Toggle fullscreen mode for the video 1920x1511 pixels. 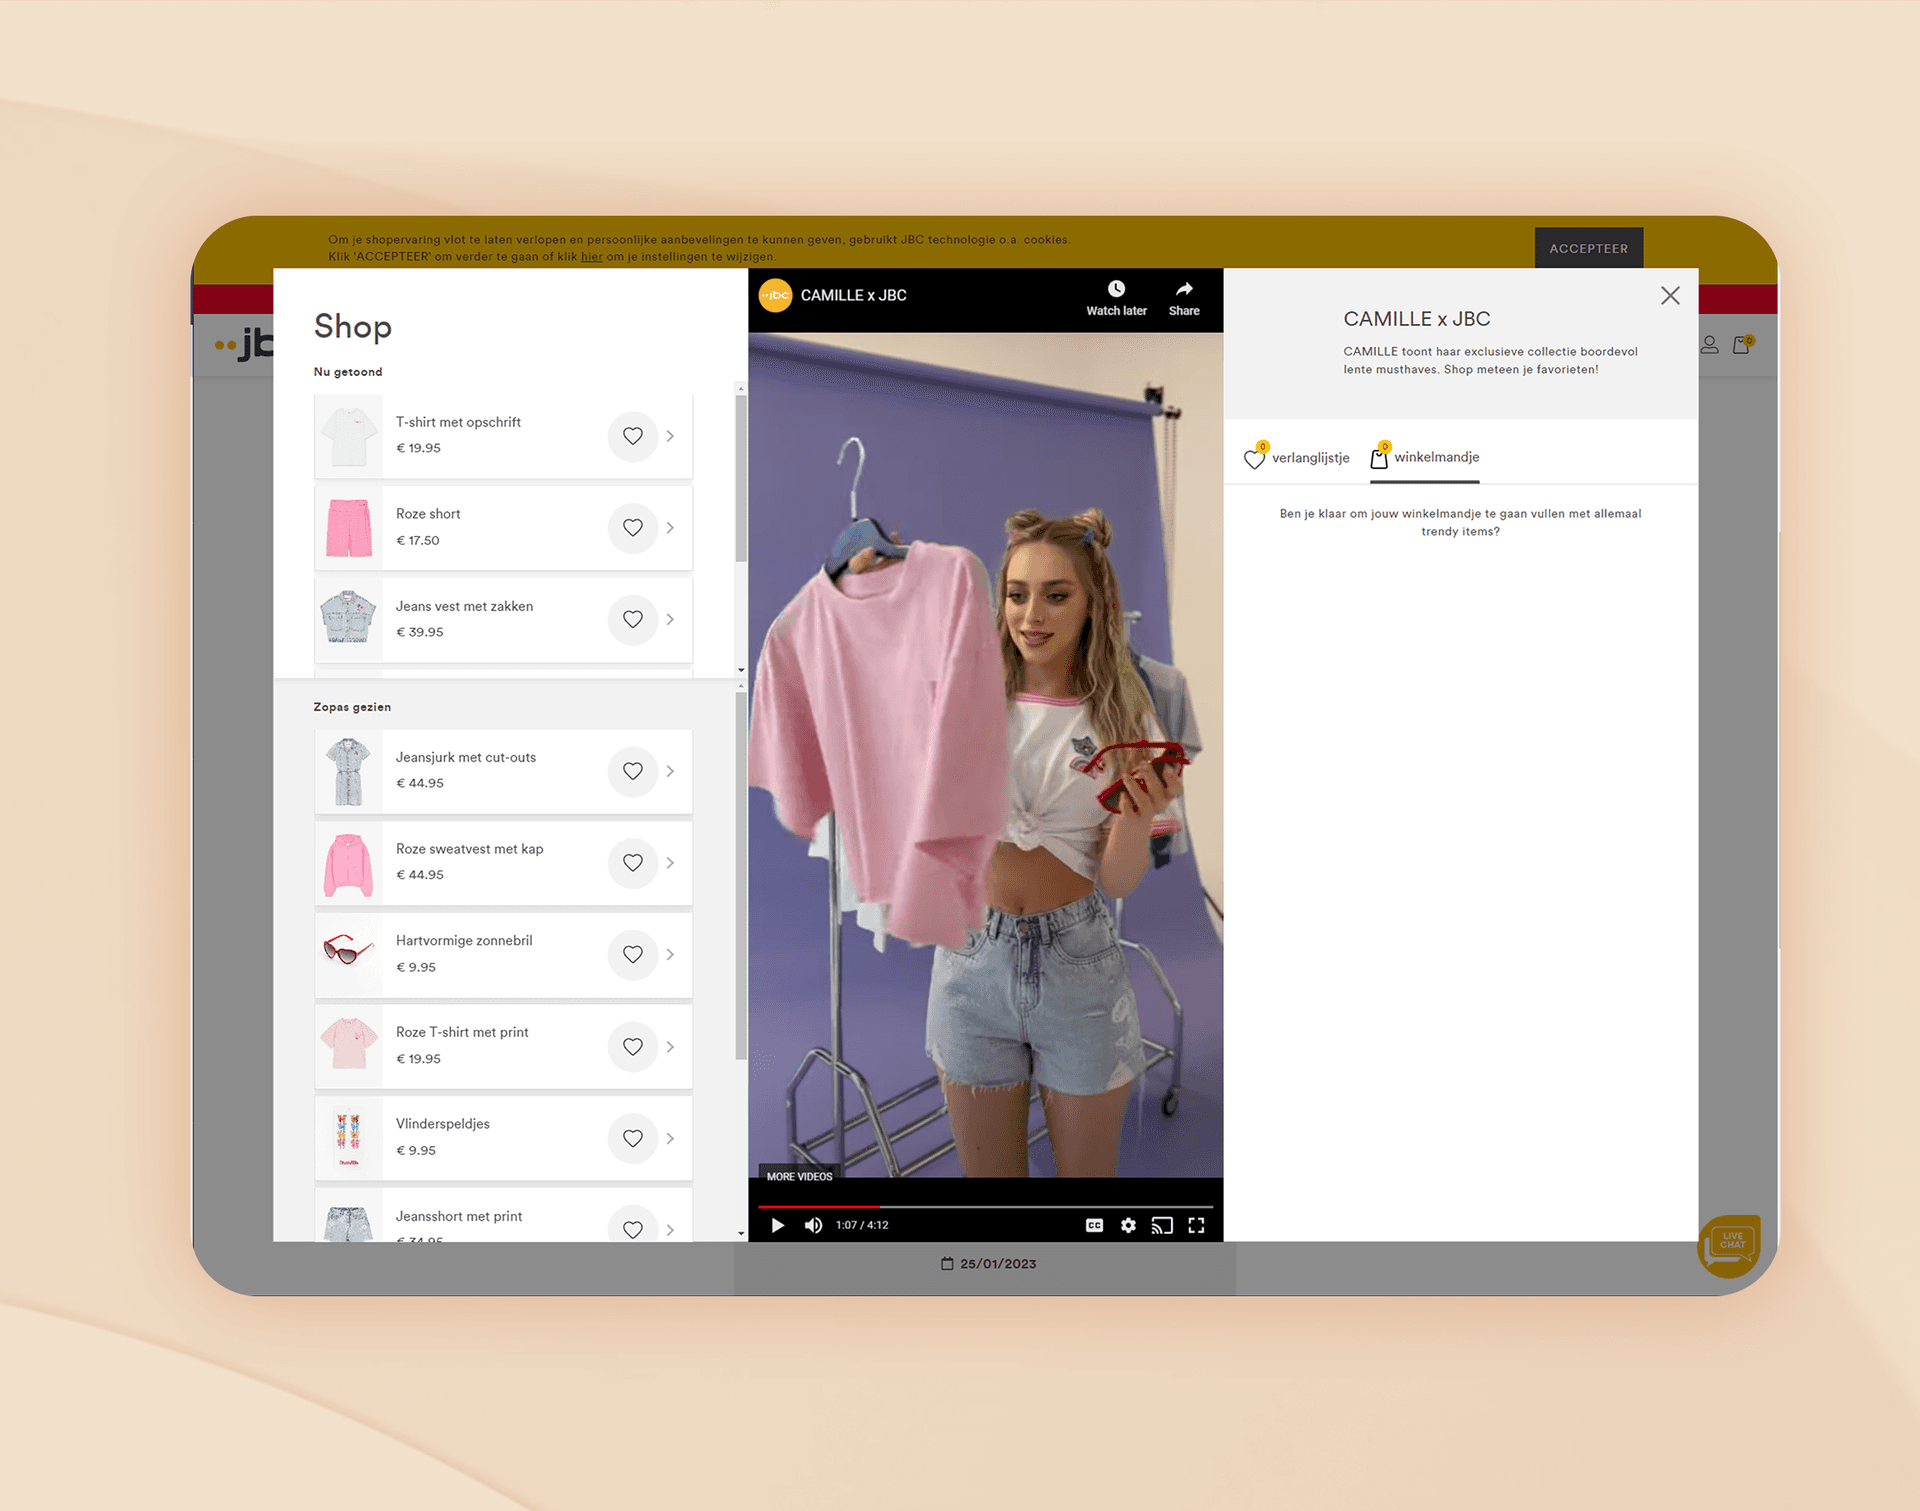(x=1200, y=1227)
